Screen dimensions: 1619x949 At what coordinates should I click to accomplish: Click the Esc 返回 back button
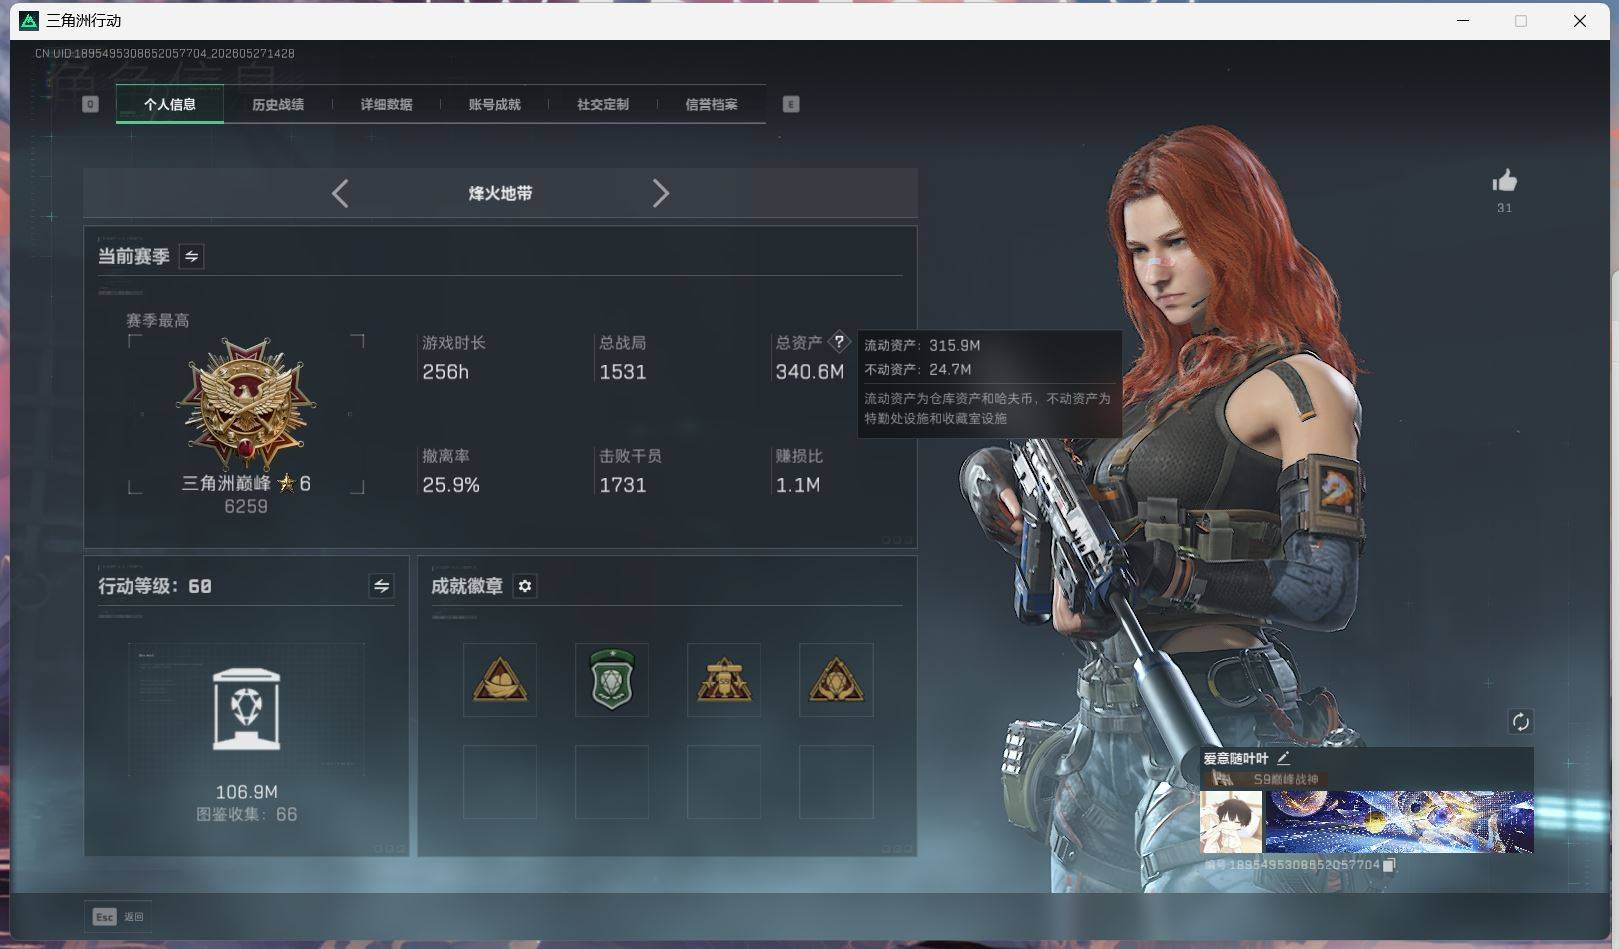(x=118, y=917)
